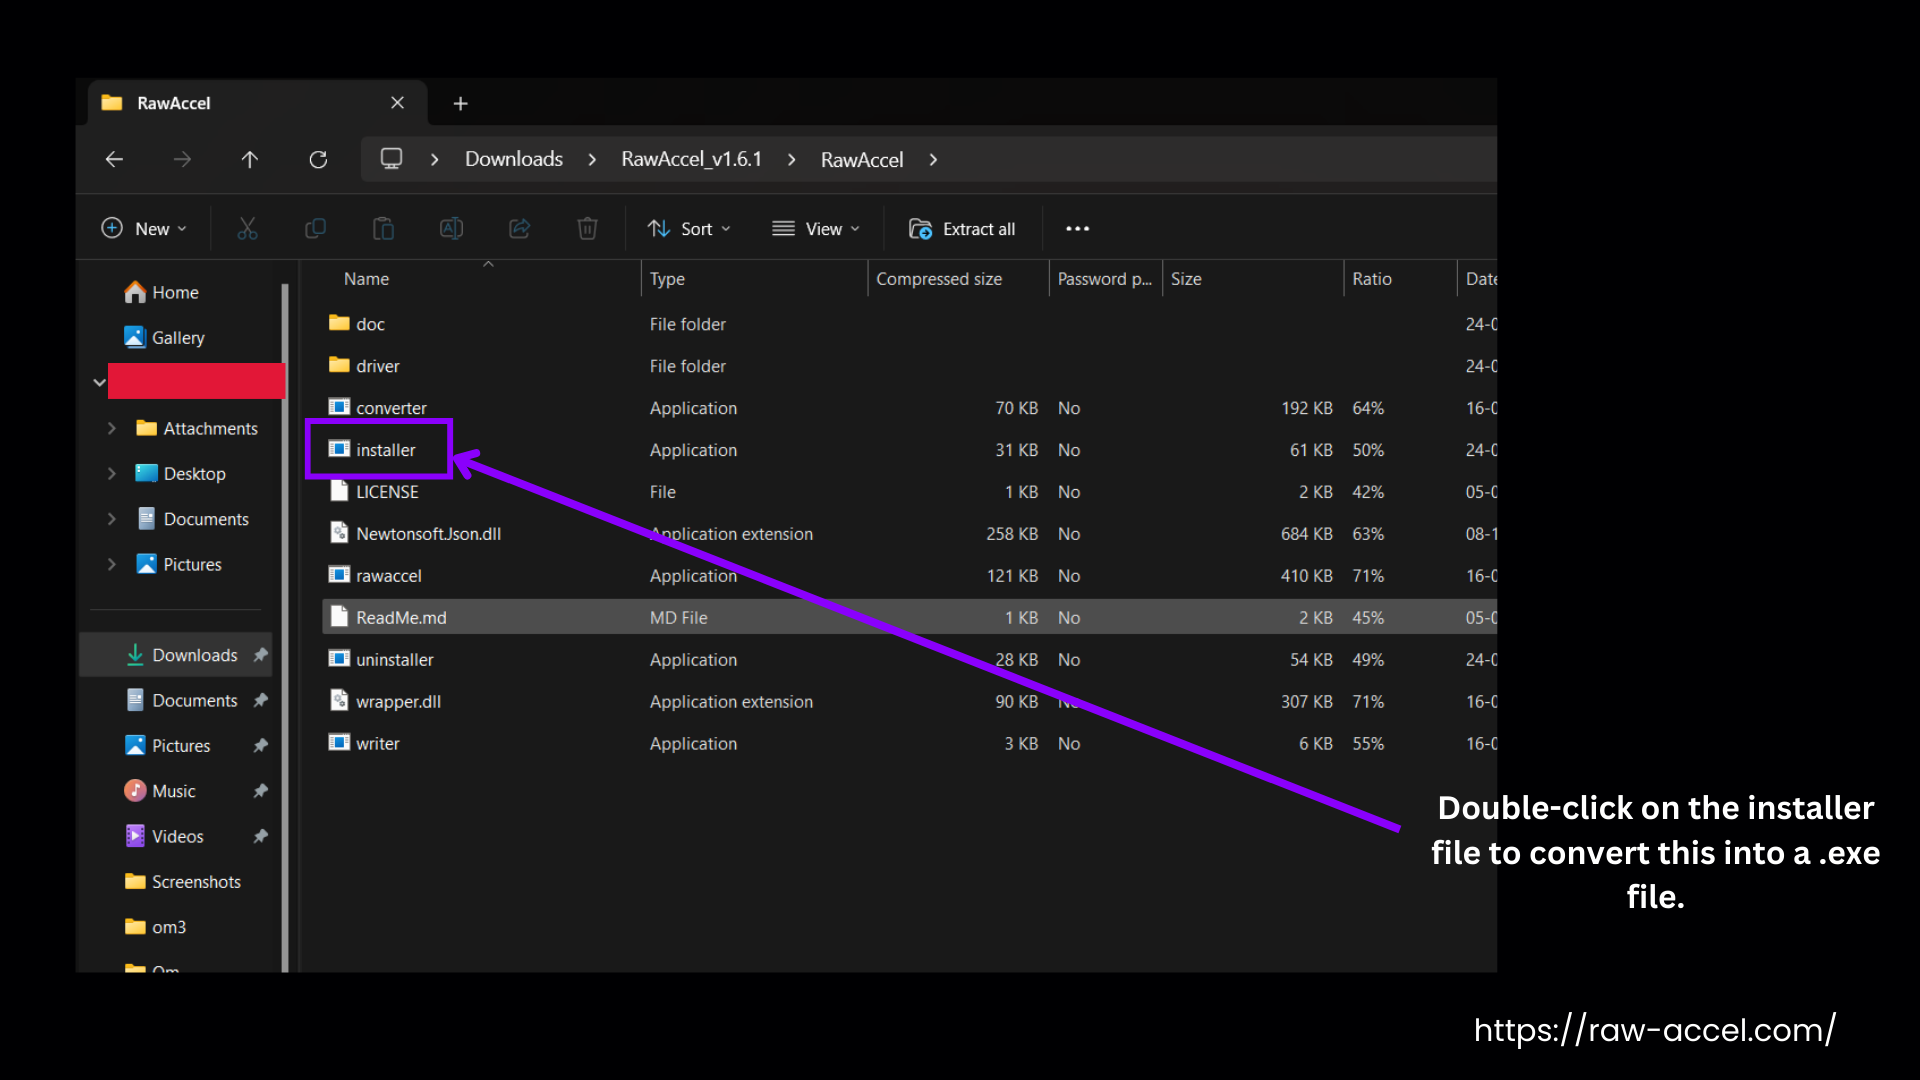The image size is (1920, 1080).
Task: Click the Share icon in toolbar
Action: (x=519, y=229)
